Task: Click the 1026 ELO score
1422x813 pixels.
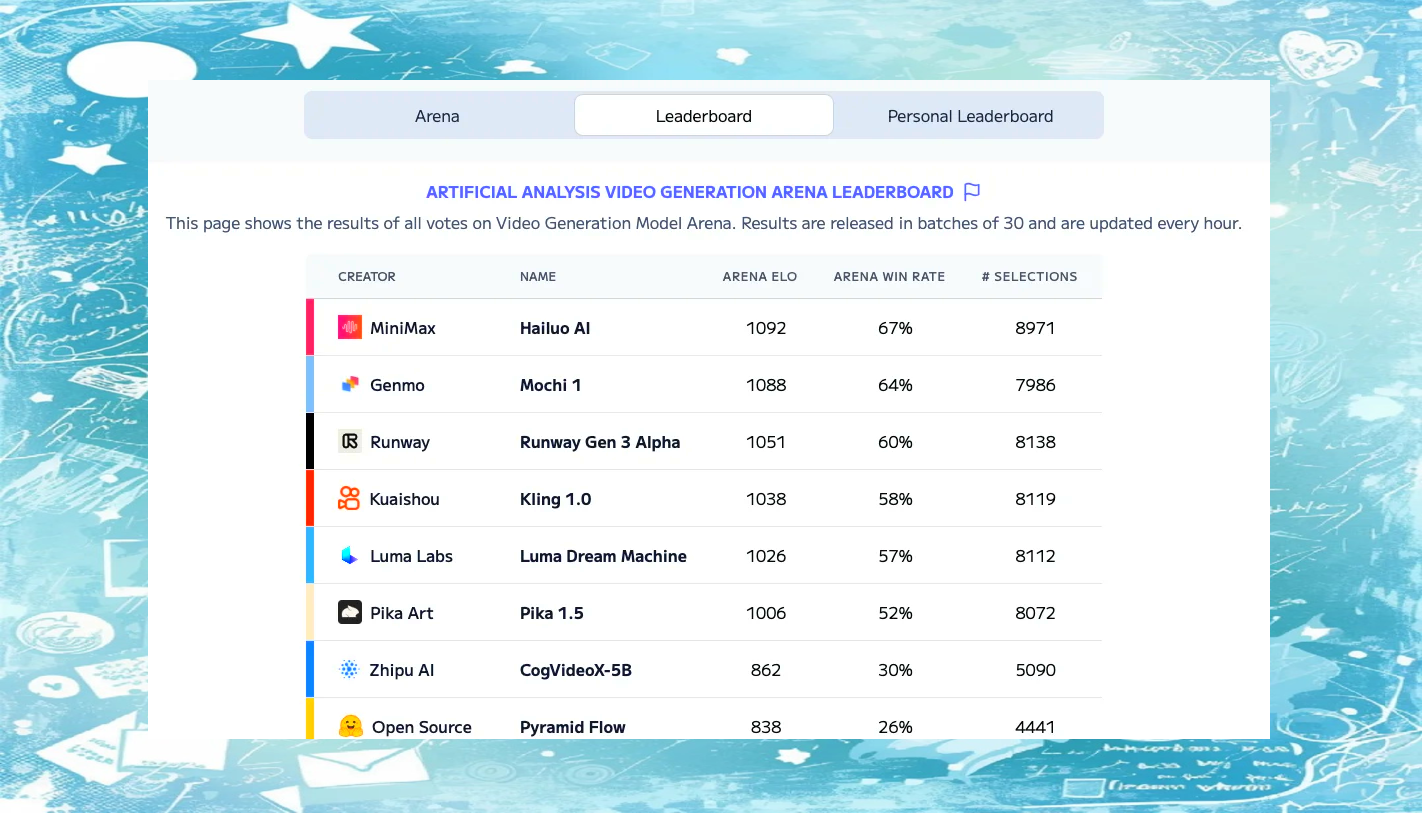Action: [766, 556]
